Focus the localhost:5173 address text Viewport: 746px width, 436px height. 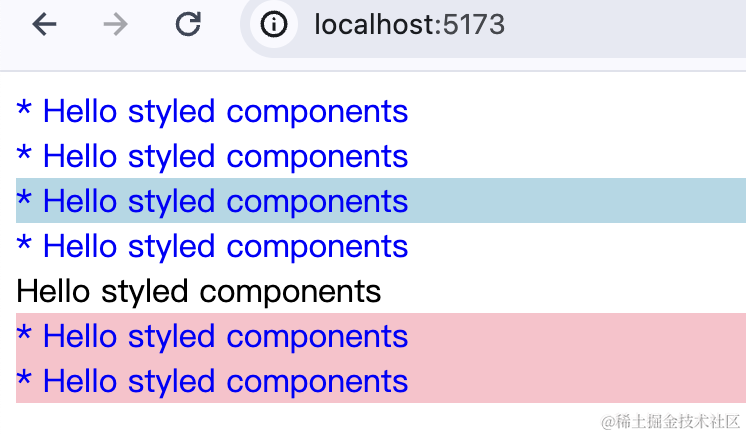click(409, 24)
